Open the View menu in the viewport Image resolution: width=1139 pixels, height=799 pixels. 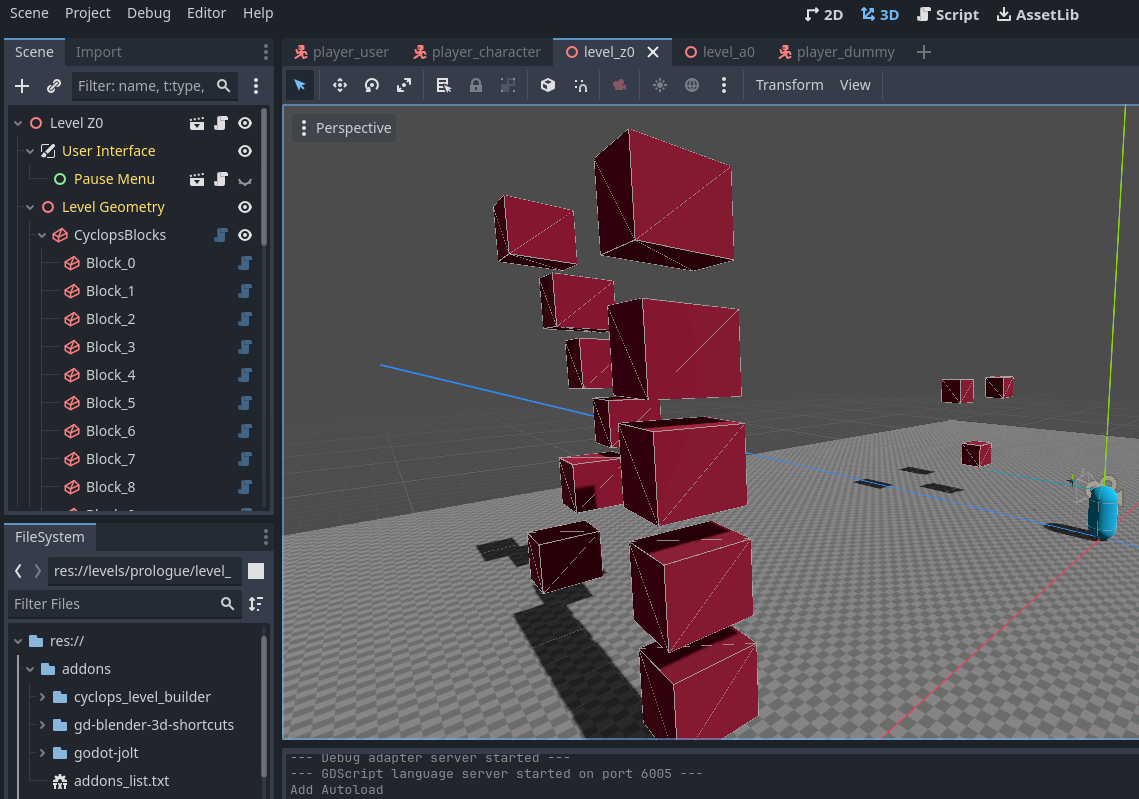coord(854,85)
